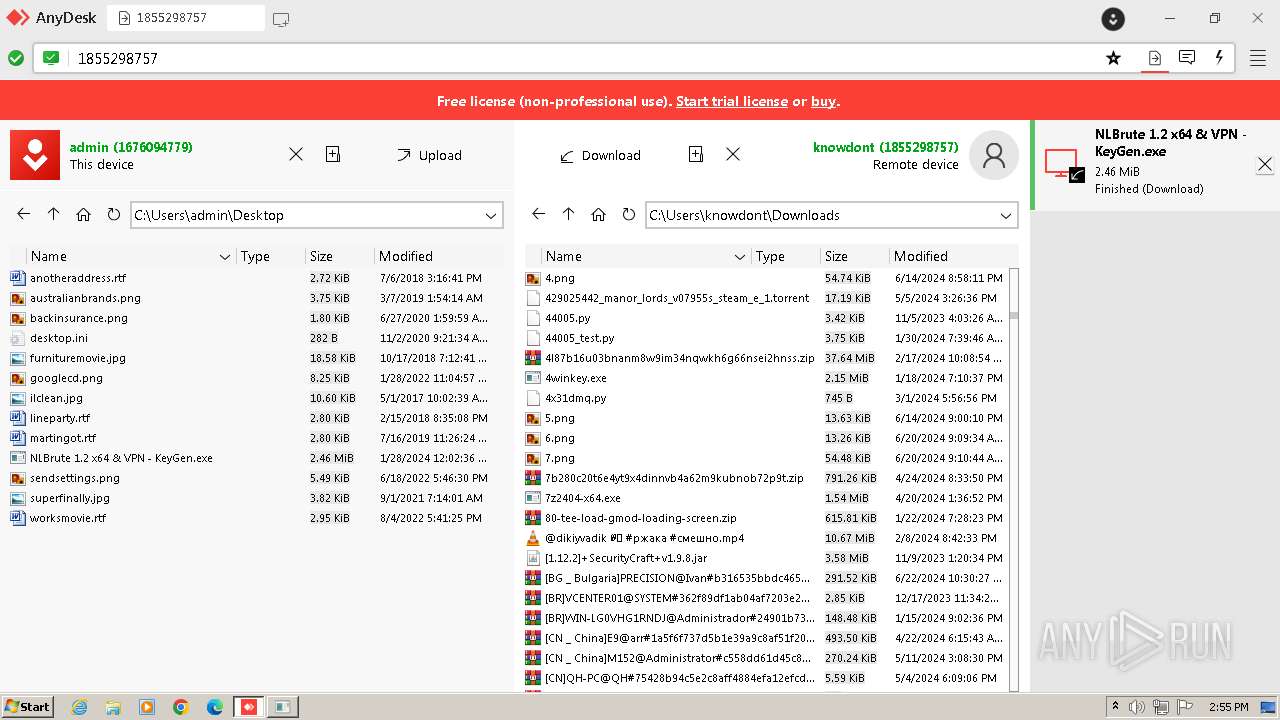Screen dimensions: 1280x720
Task: Go back in remote Downloads pane
Action: click(x=539, y=214)
